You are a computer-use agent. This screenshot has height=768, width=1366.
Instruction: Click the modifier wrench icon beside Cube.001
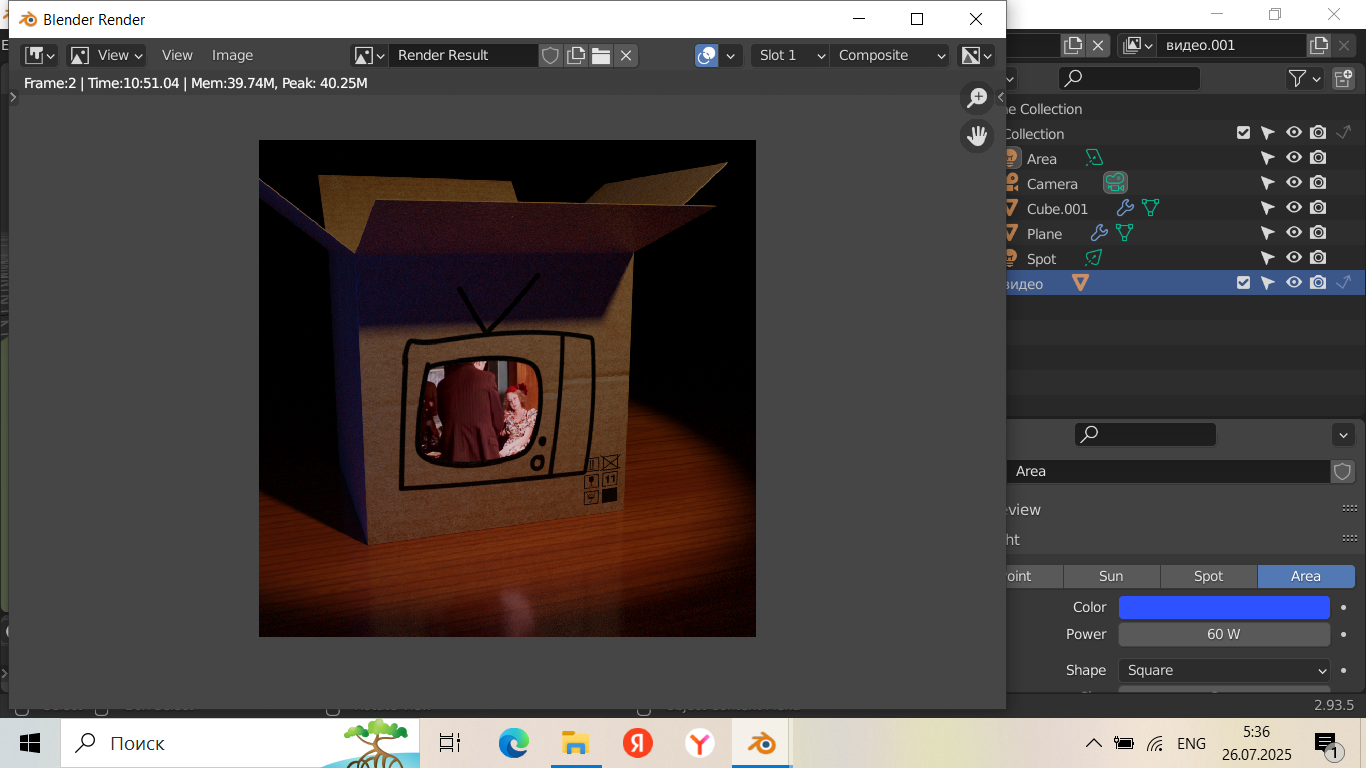pyautogui.click(x=1124, y=208)
